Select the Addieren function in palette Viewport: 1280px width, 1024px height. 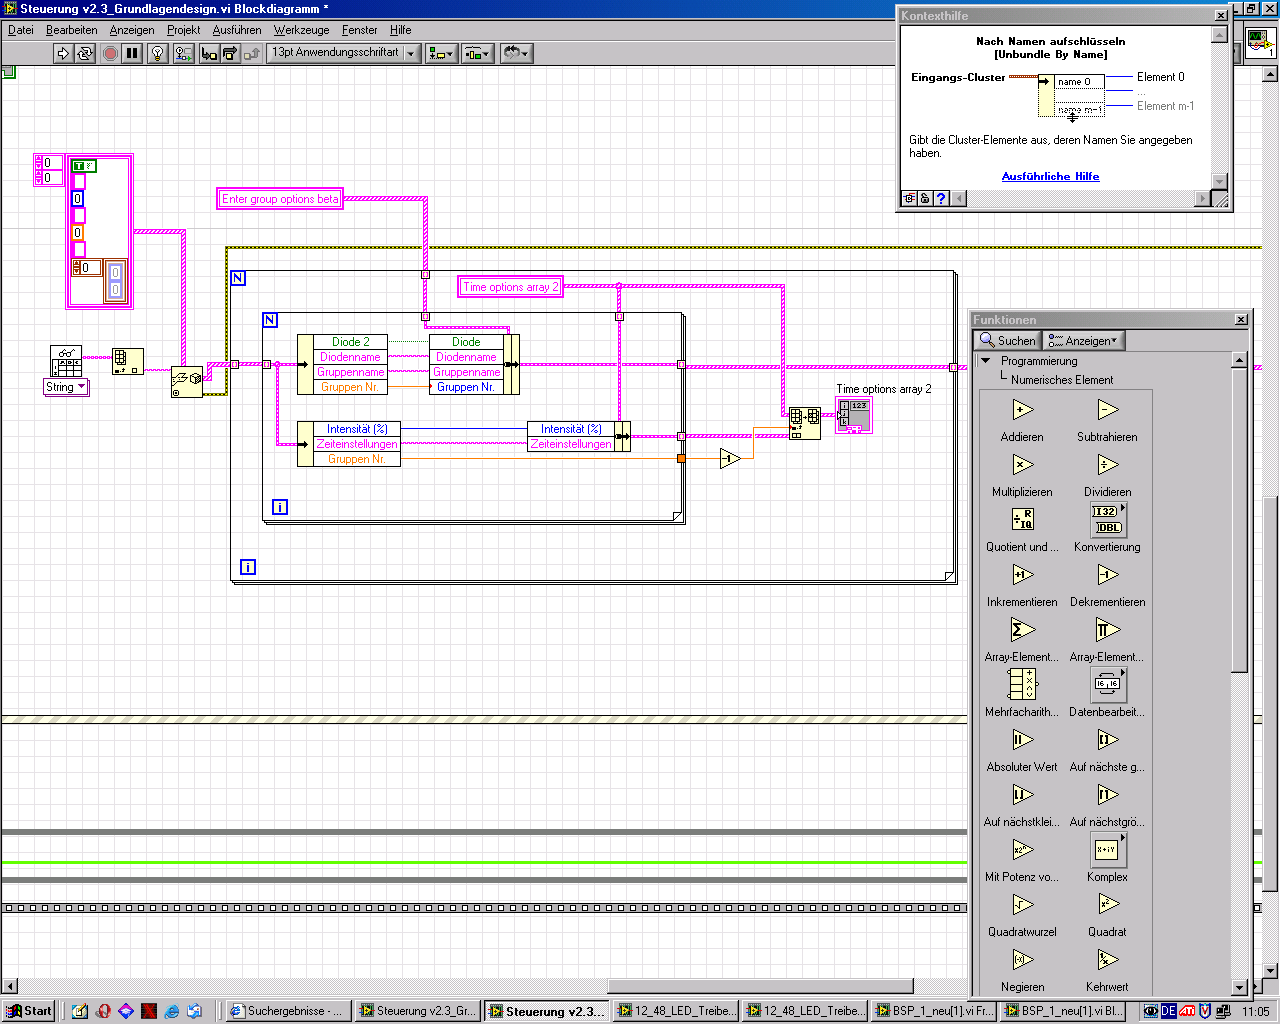pyautogui.click(x=1022, y=410)
